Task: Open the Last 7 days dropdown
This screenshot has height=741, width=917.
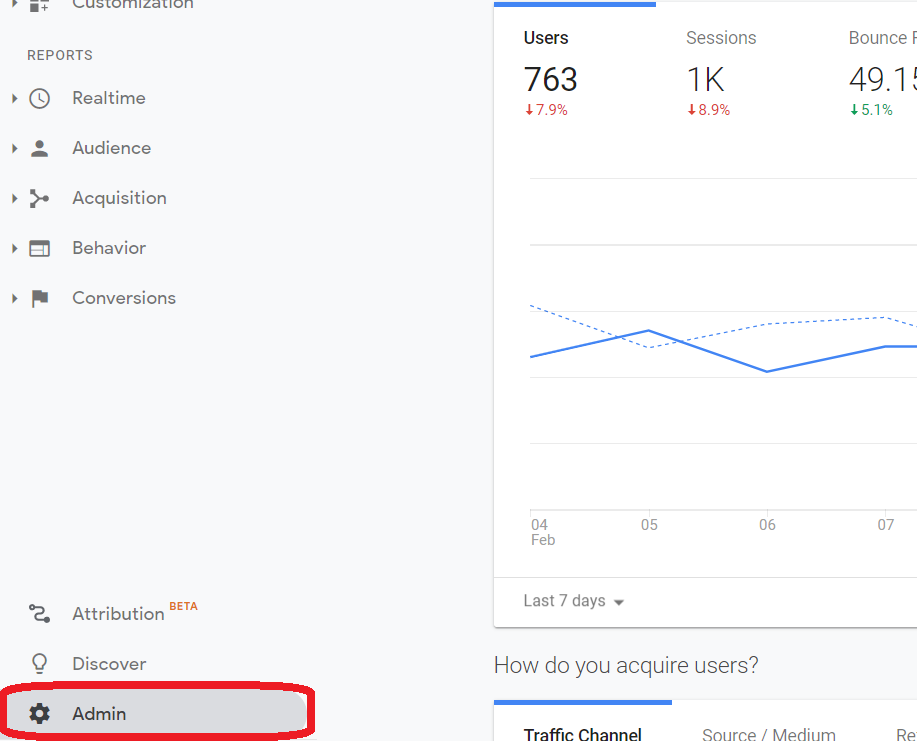Action: click(x=574, y=601)
